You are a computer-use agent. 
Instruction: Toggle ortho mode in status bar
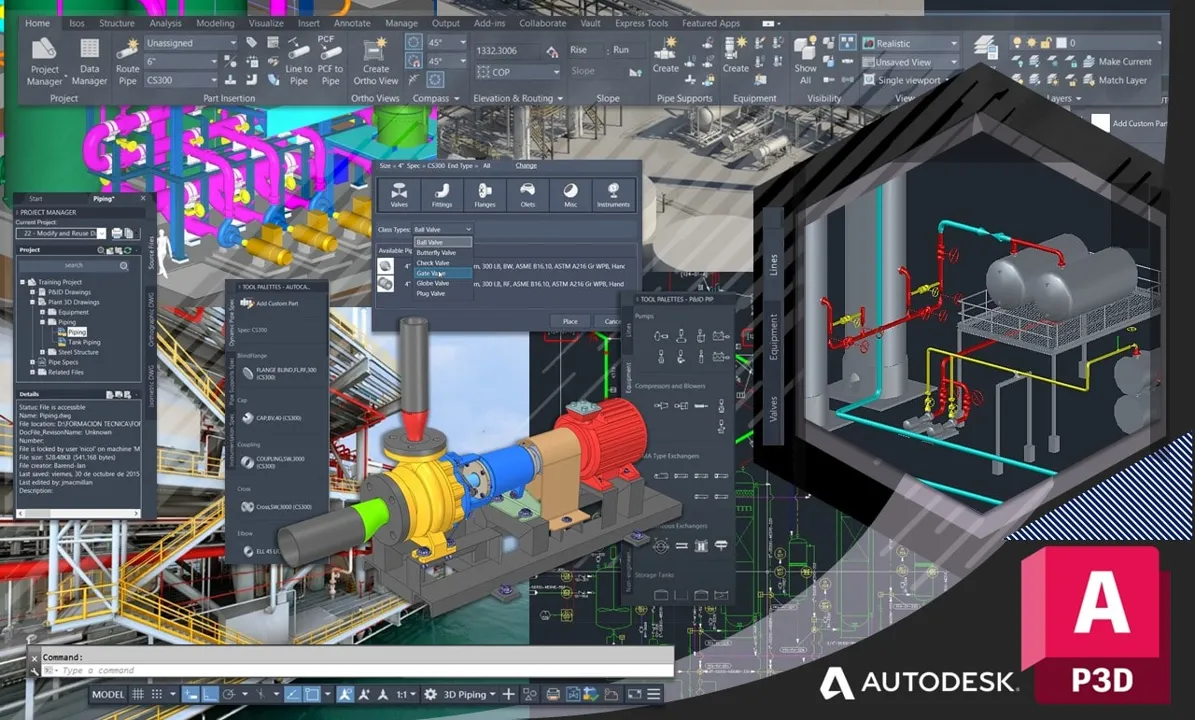[x=210, y=694]
